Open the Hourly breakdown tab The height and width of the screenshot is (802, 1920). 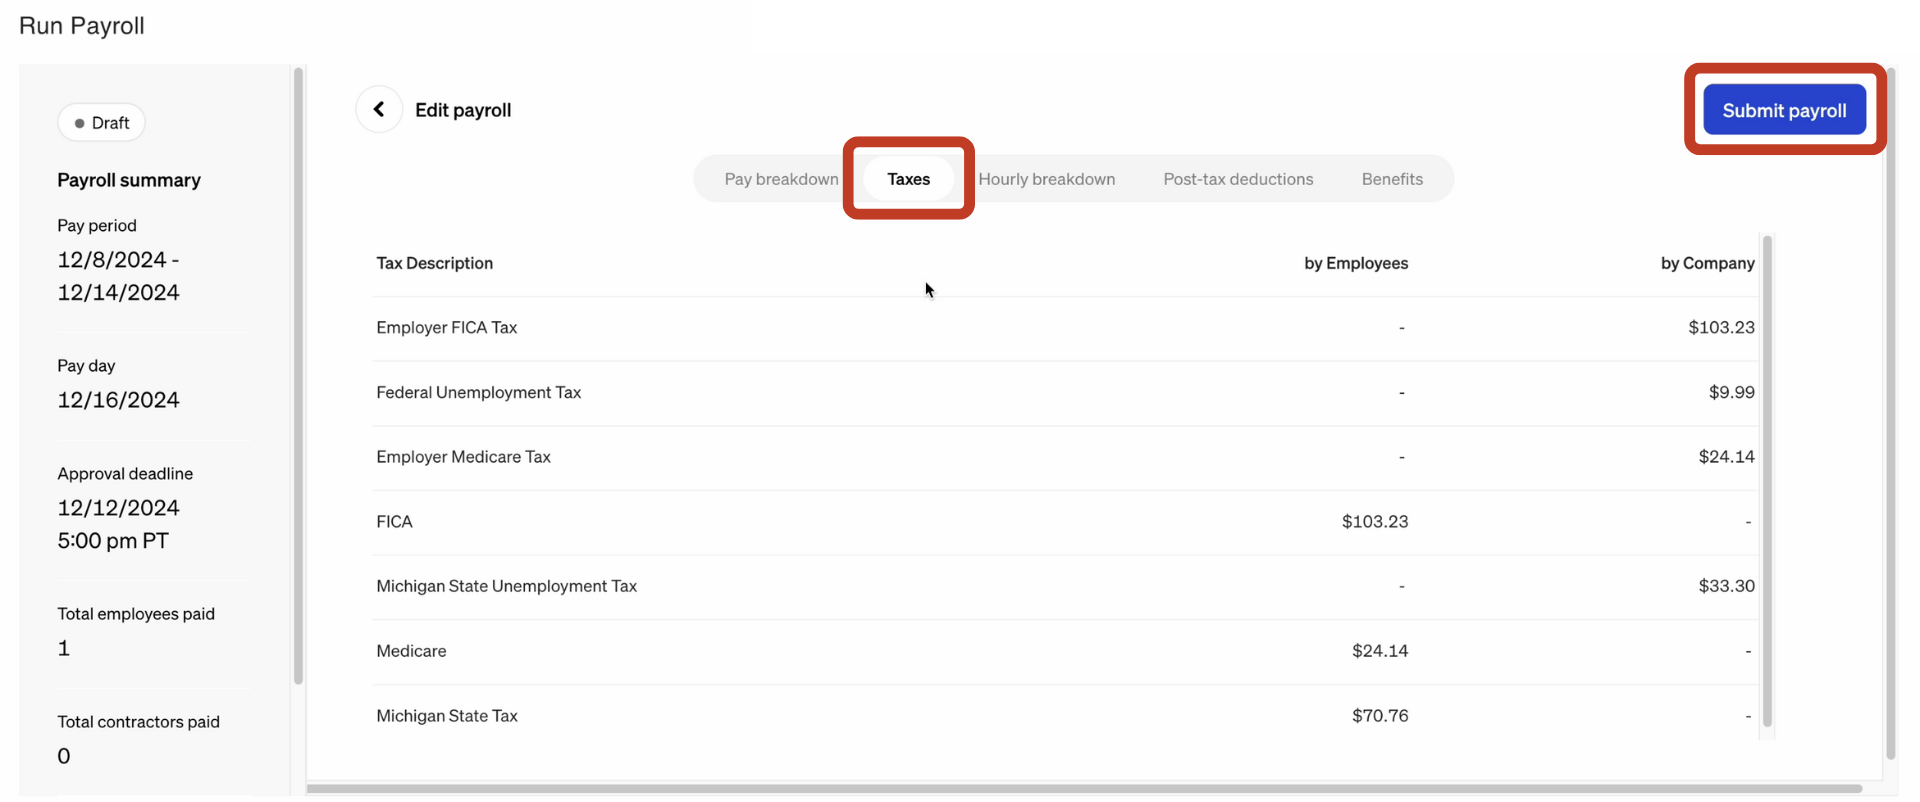click(1046, 179)
